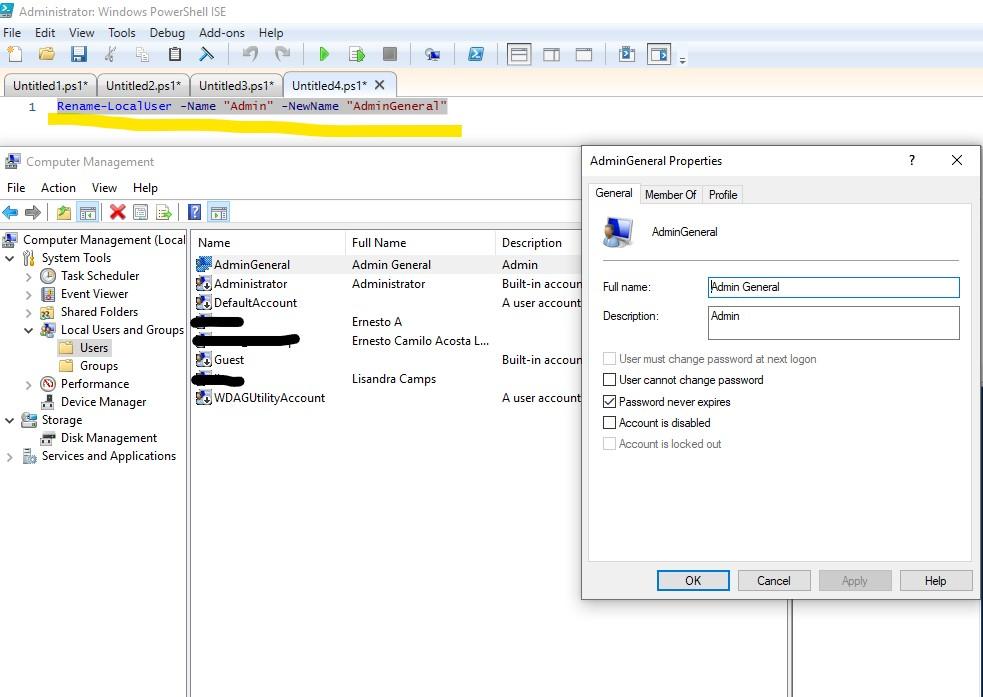Click Undo arrow in ISE toolbar
The height and width of the screenshot is (697, 983).
point(250,55)
